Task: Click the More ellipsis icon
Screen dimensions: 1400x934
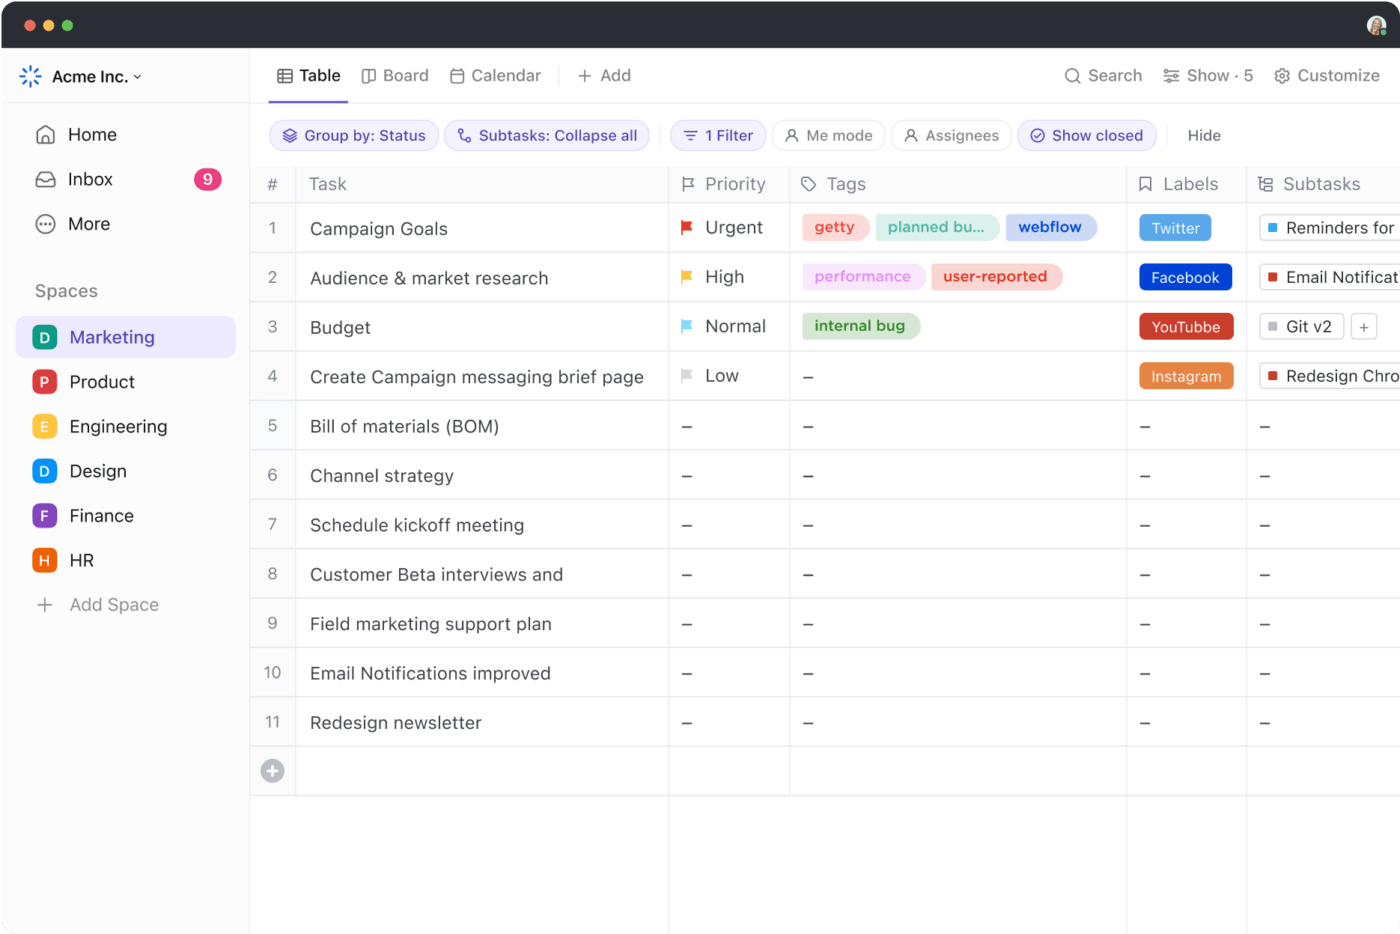Action: point(45,224)
